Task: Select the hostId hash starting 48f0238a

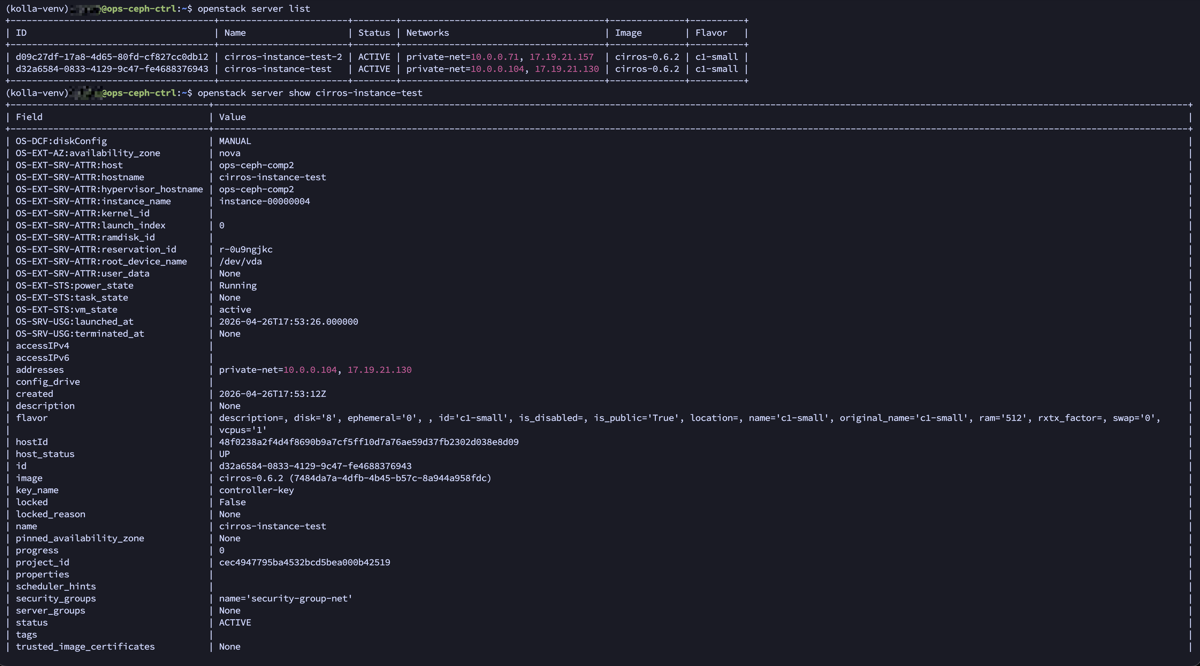Action: tap(369, 441)
